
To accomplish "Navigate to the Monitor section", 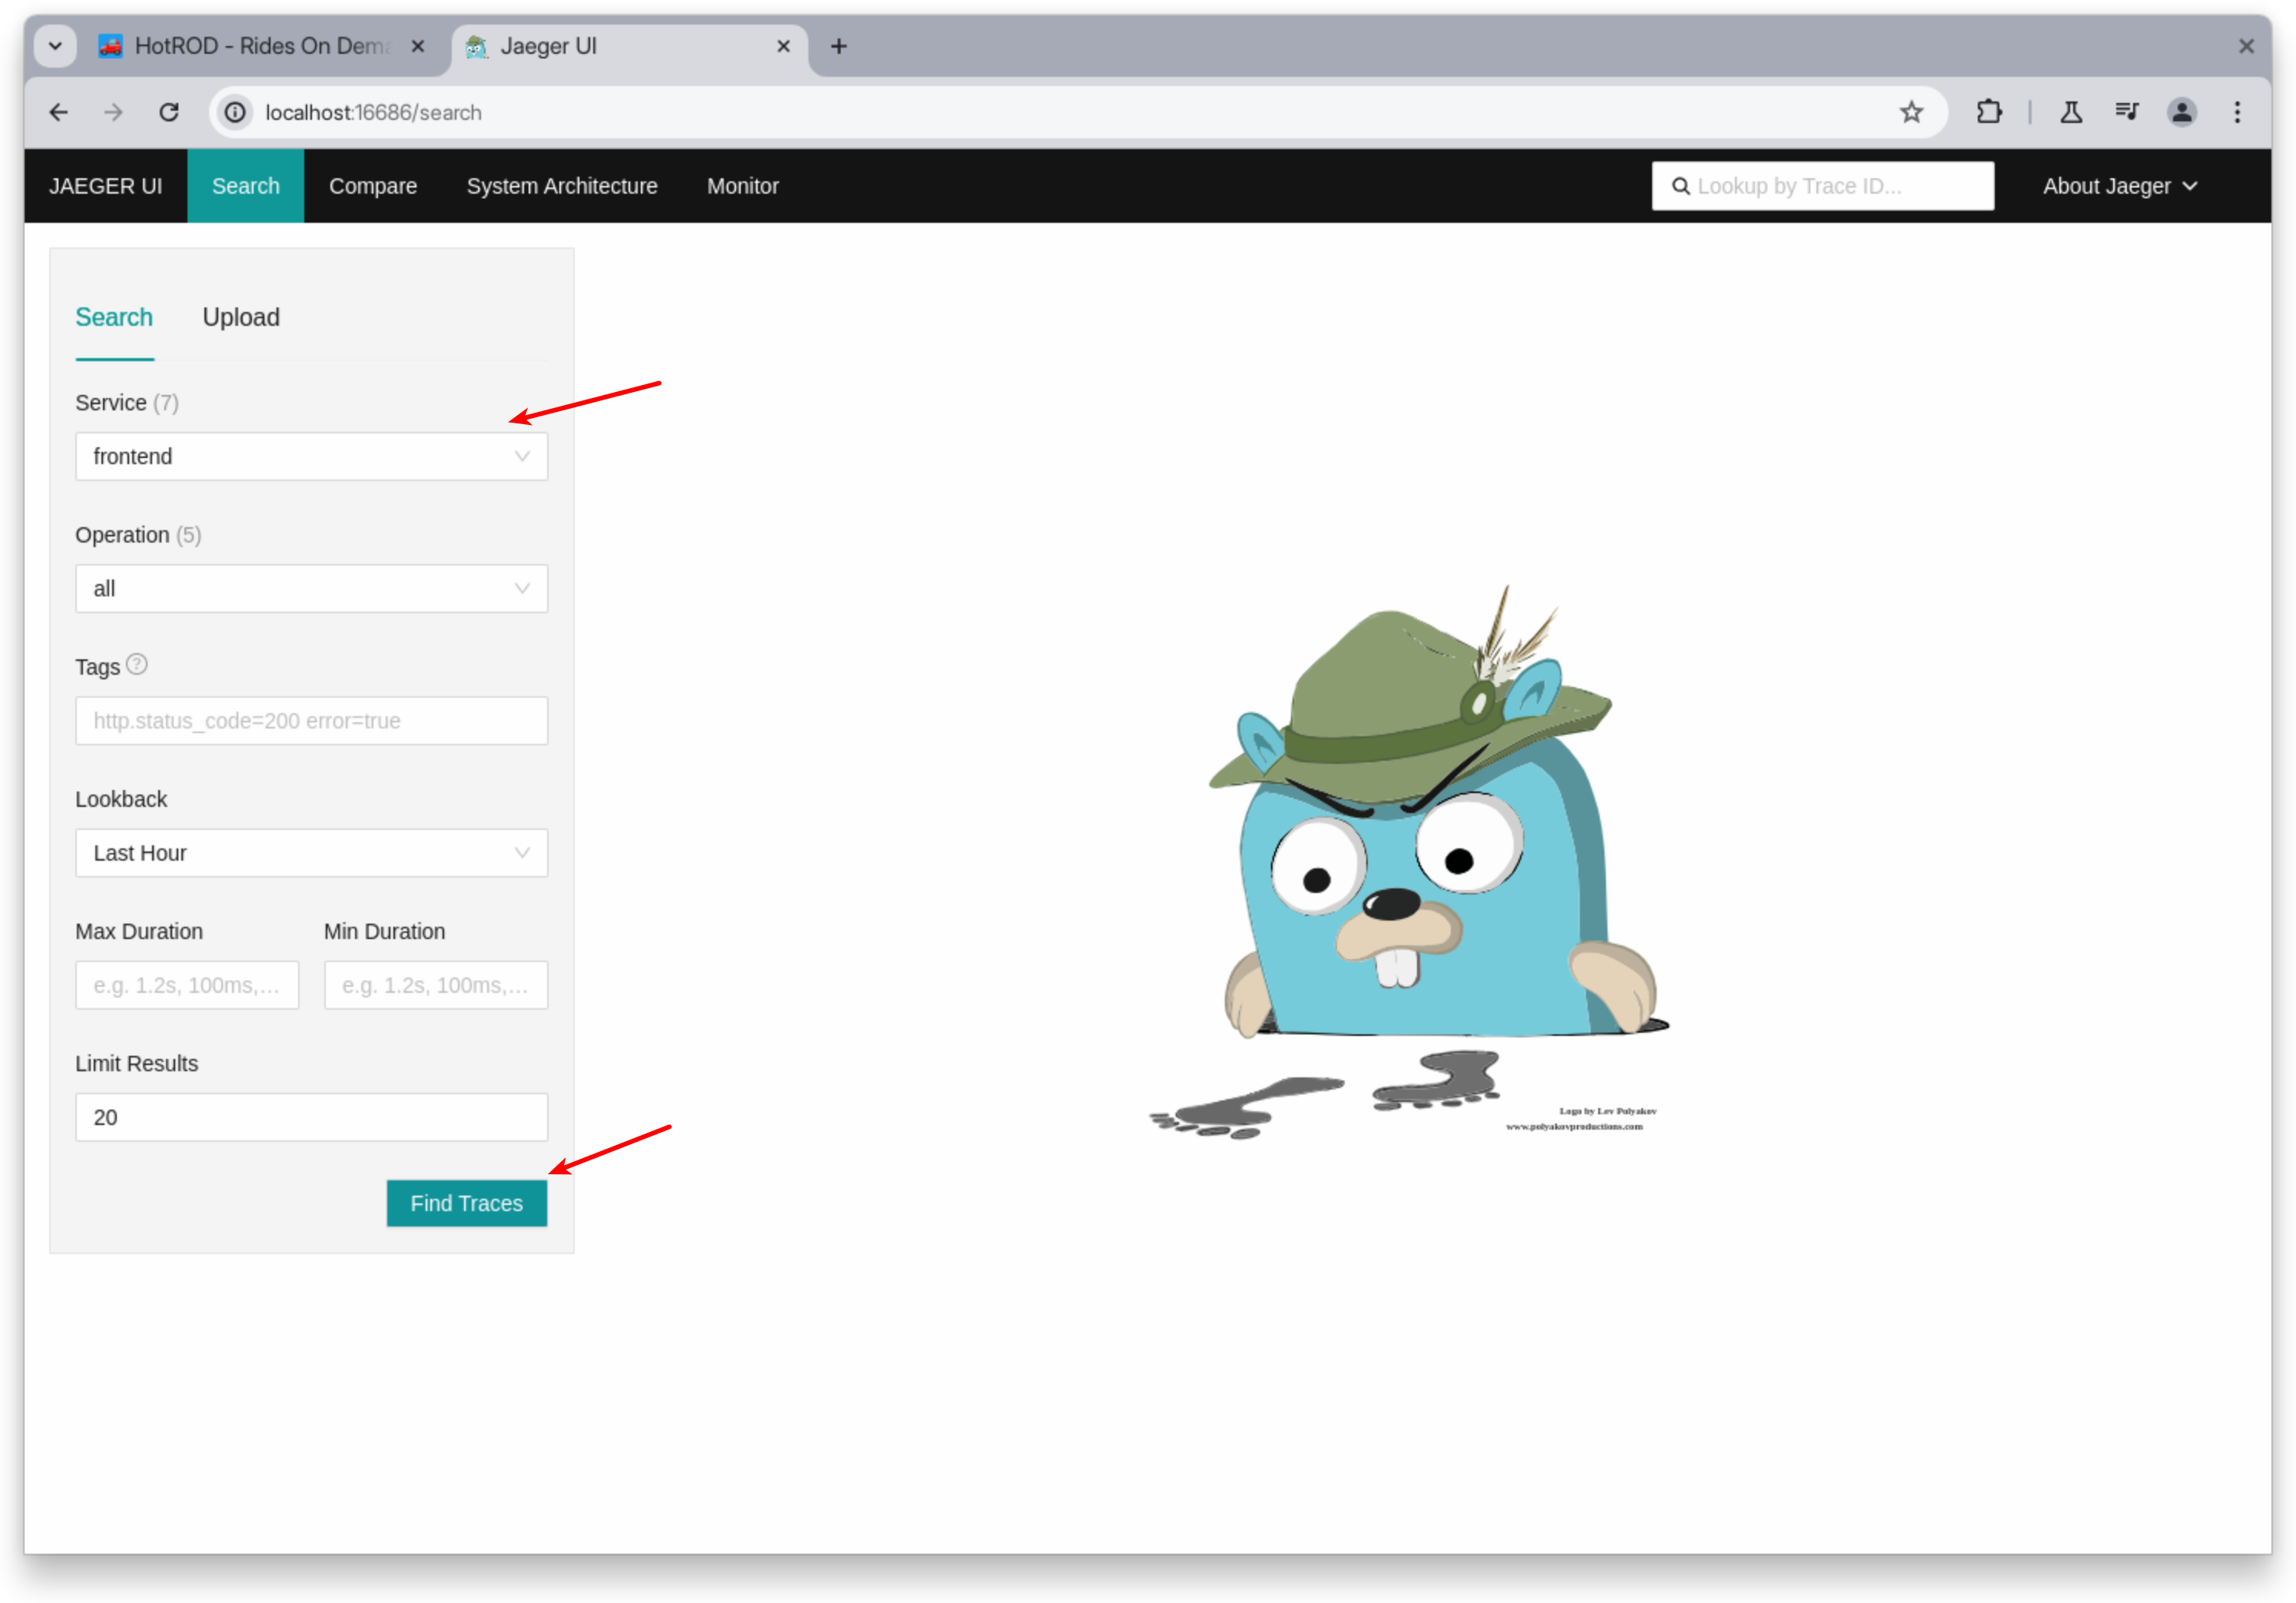I will [742, 186].
